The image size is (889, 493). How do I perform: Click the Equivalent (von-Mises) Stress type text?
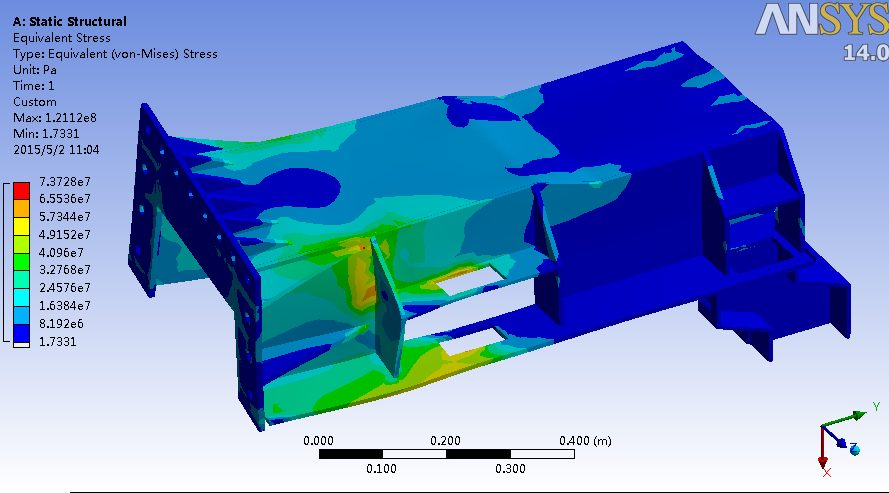tap(114, 54)
